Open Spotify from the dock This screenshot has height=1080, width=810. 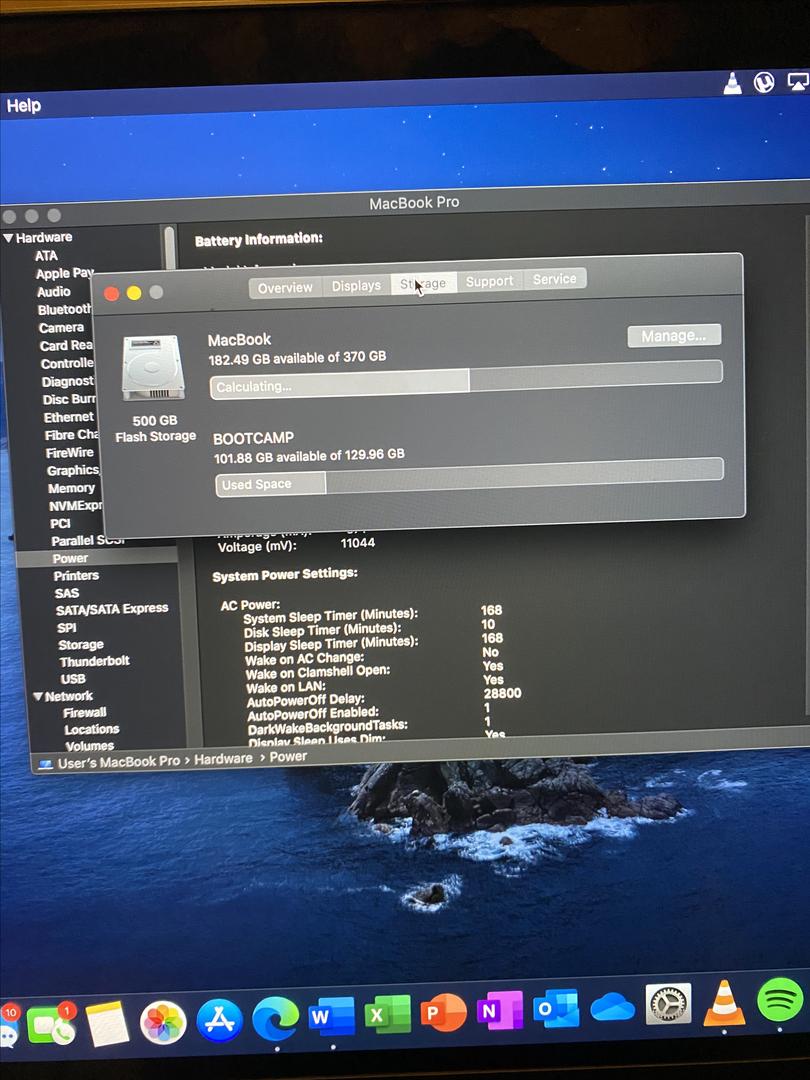tap(780, 1000)
